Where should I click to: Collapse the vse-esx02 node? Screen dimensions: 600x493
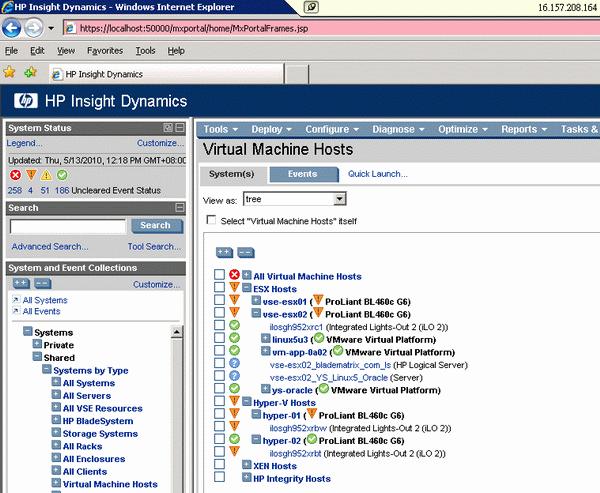(x=256, y=313)
